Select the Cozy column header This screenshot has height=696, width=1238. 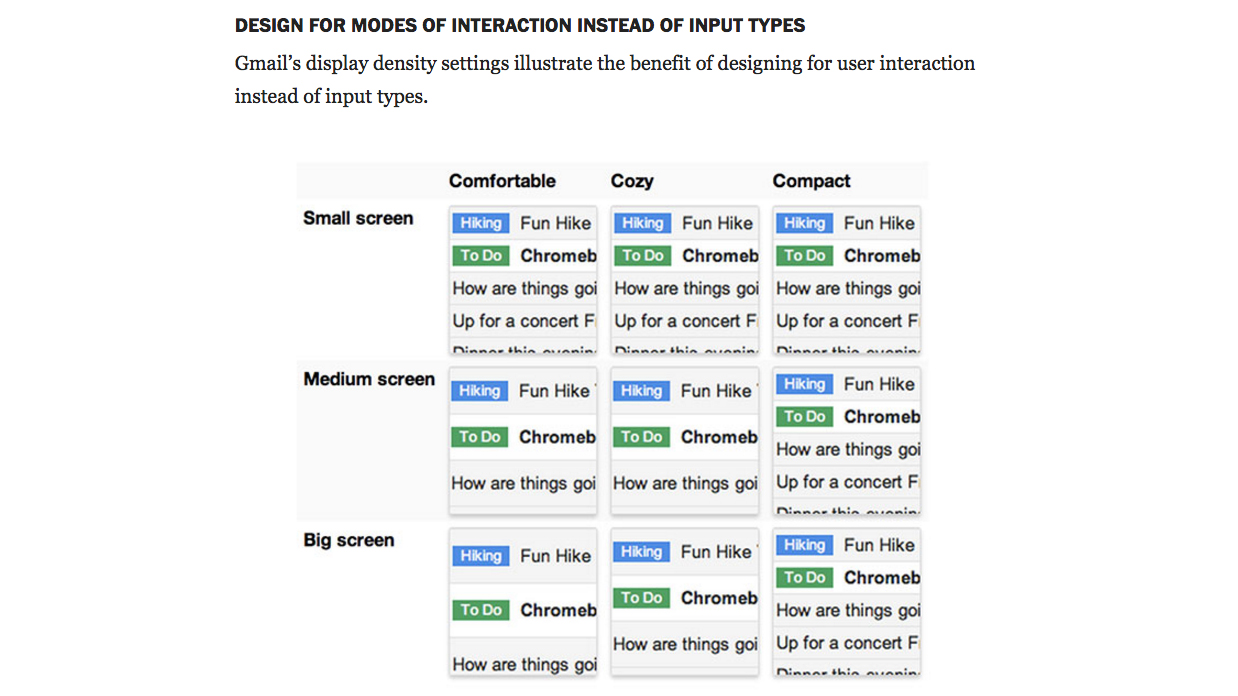click(x=631, y=181)
